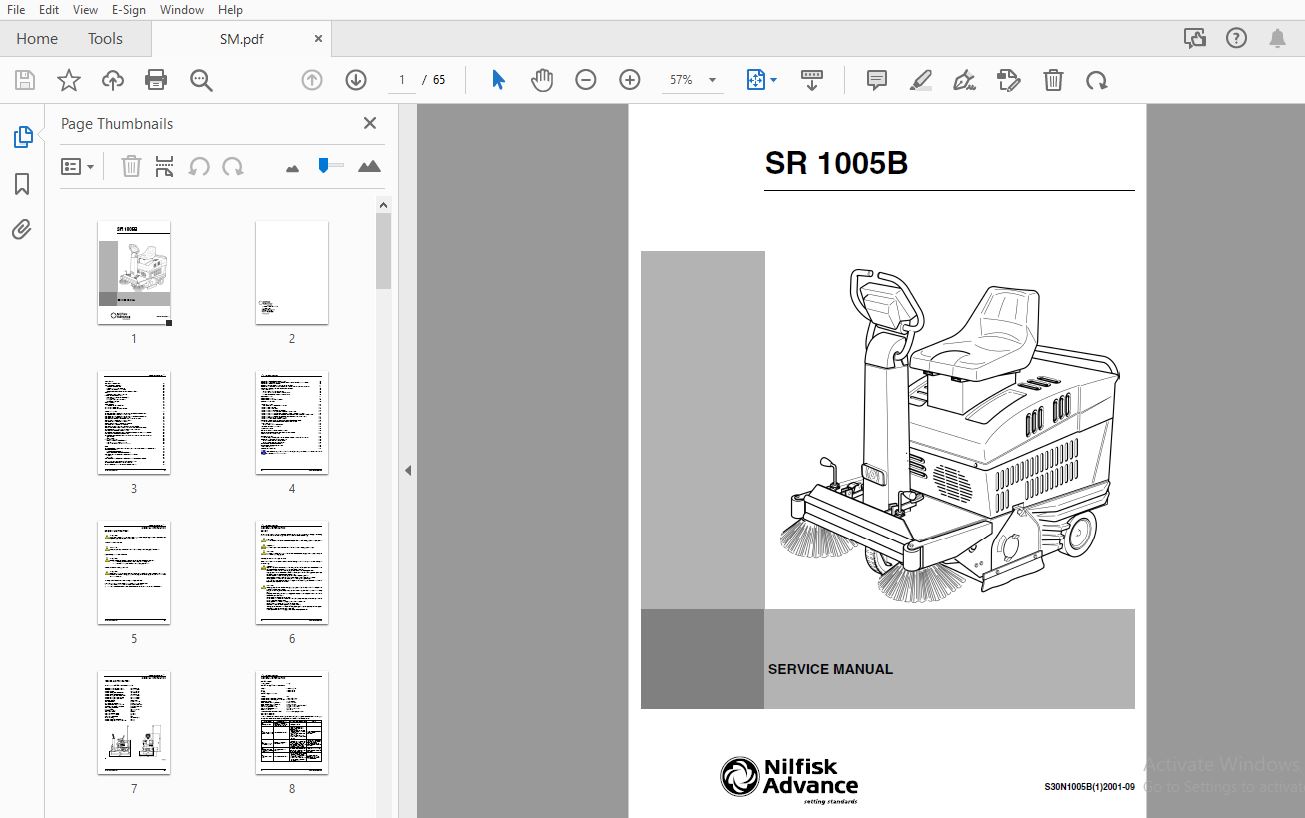Viewport: 1305px width, 818px height.
Task: Zoom out with the minus circle icon
Action: (586, 80)
